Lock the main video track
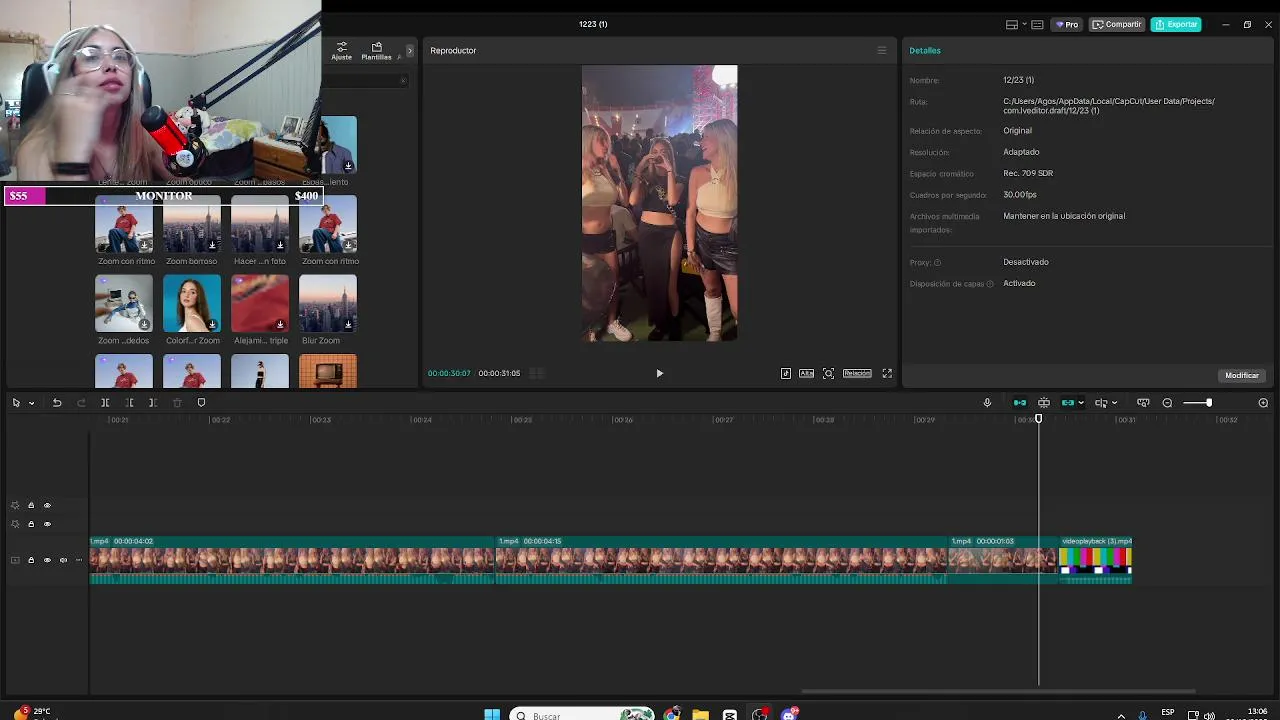1280x720 pixels. pyautogui.click(x=31, y=560)
